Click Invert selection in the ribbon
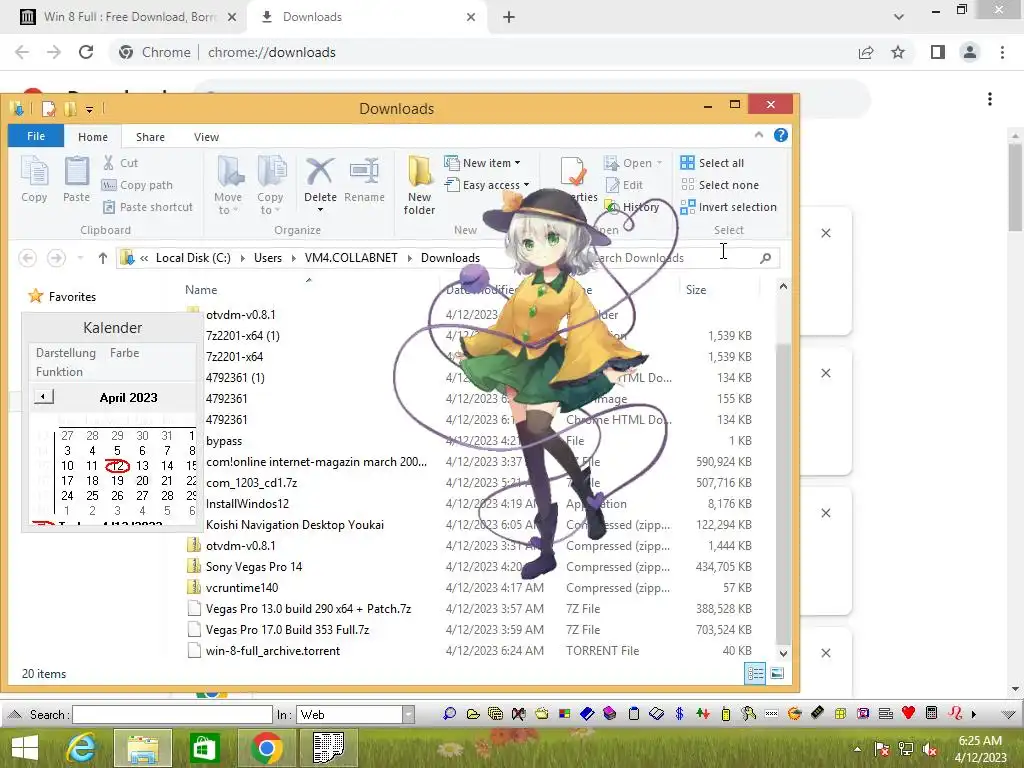 [729, 207]
